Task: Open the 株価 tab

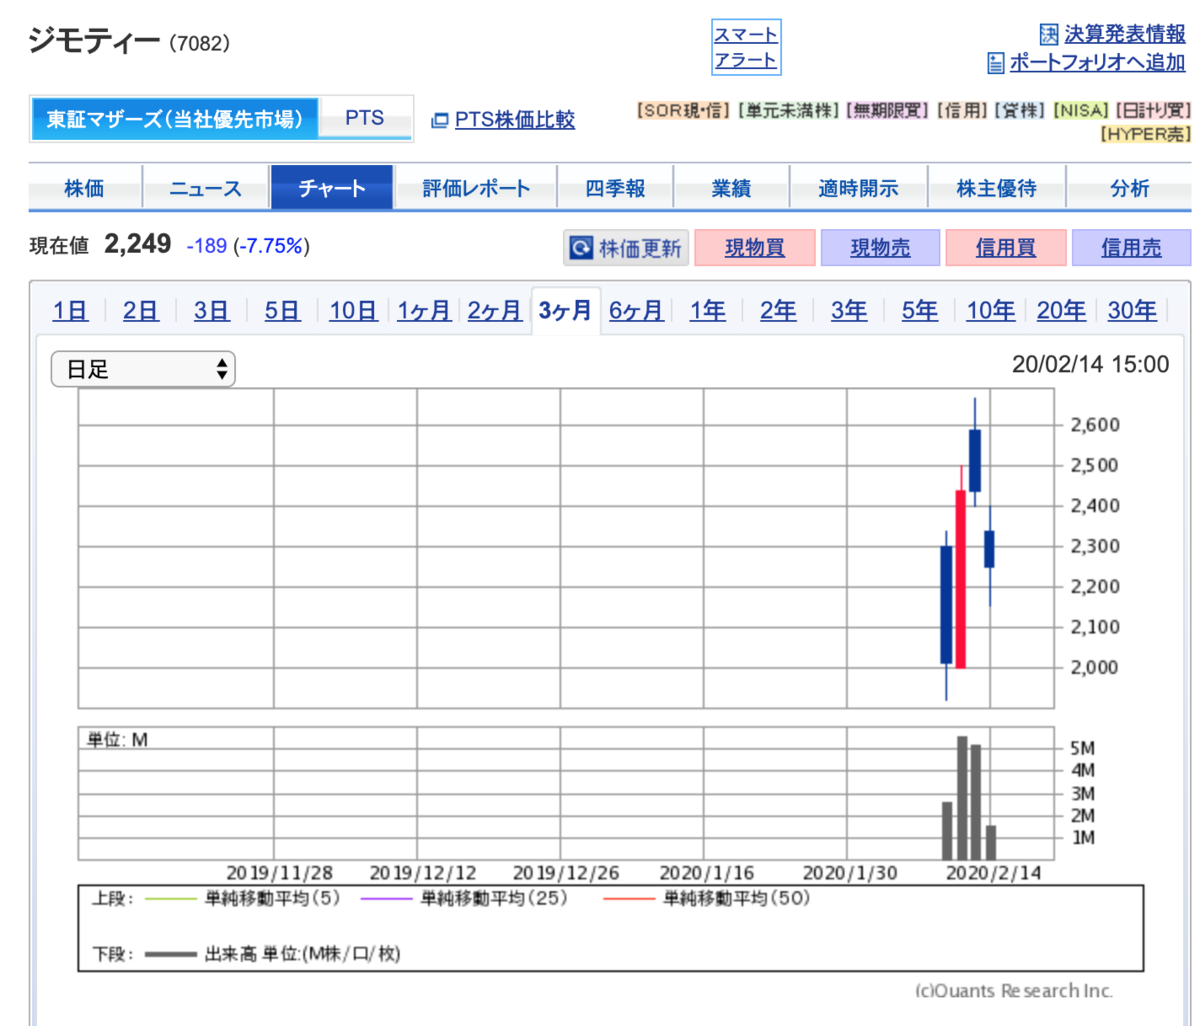Action: (84, 188)
